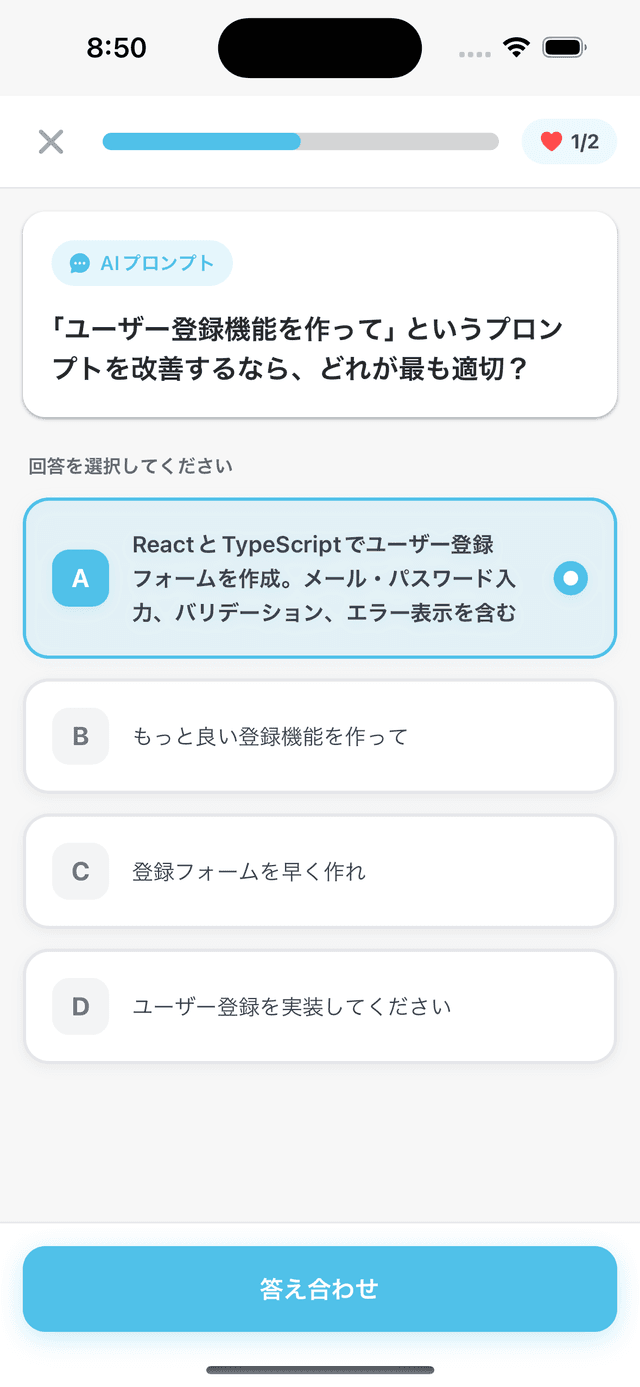Image resolution: width=640 pixels, height=1387 pixels.
Task: Click the X to exit the quiz
Action: pos(50,141)
